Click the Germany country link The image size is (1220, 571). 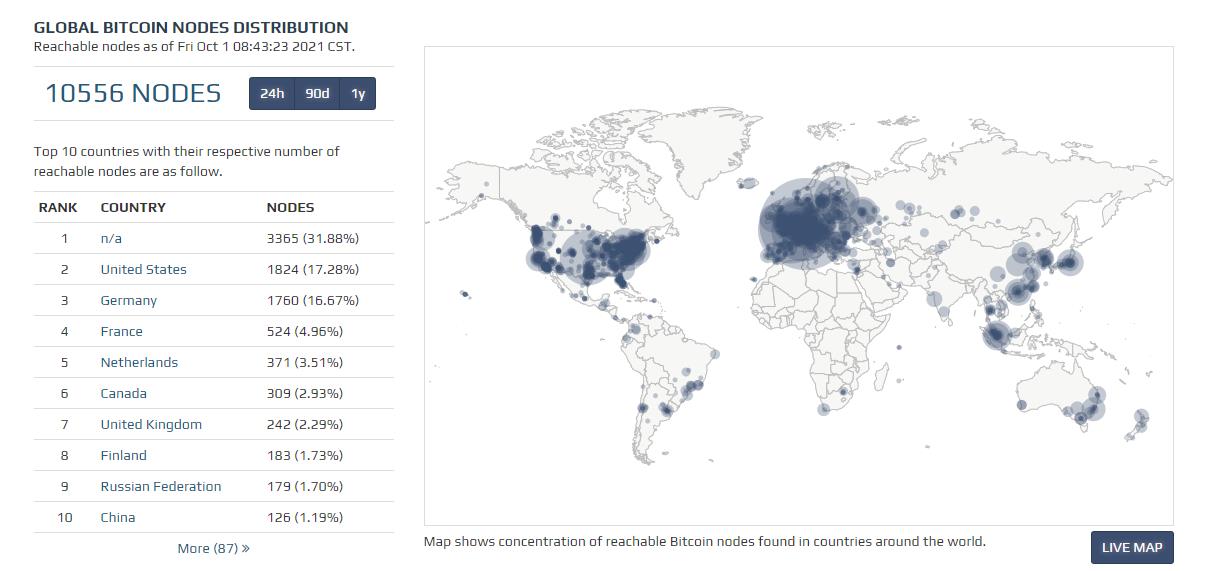[x=128, y=300]
